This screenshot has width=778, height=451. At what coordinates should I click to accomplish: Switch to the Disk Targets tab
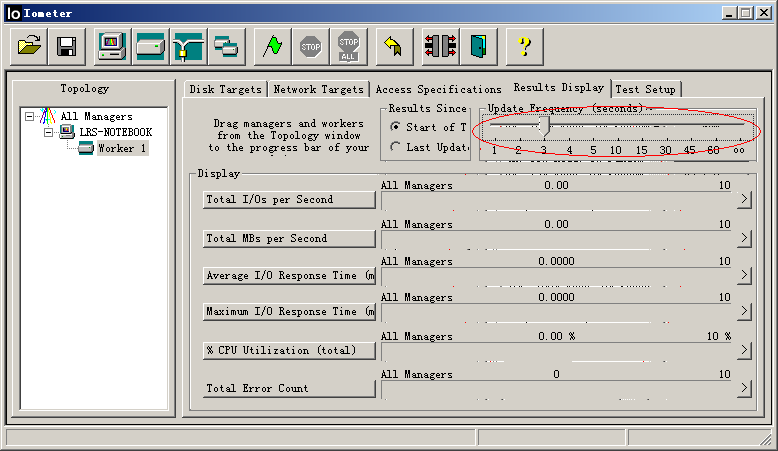(226, 89)
